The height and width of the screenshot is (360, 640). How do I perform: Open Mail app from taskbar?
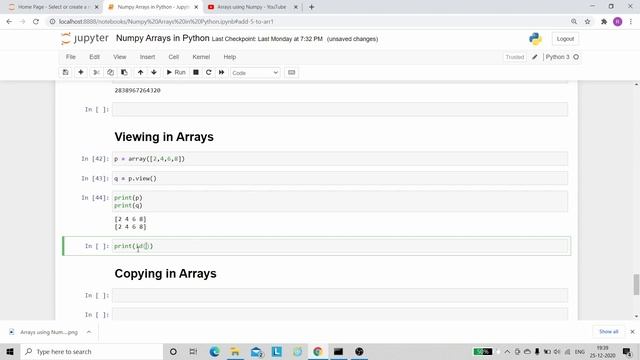(256, 351)
